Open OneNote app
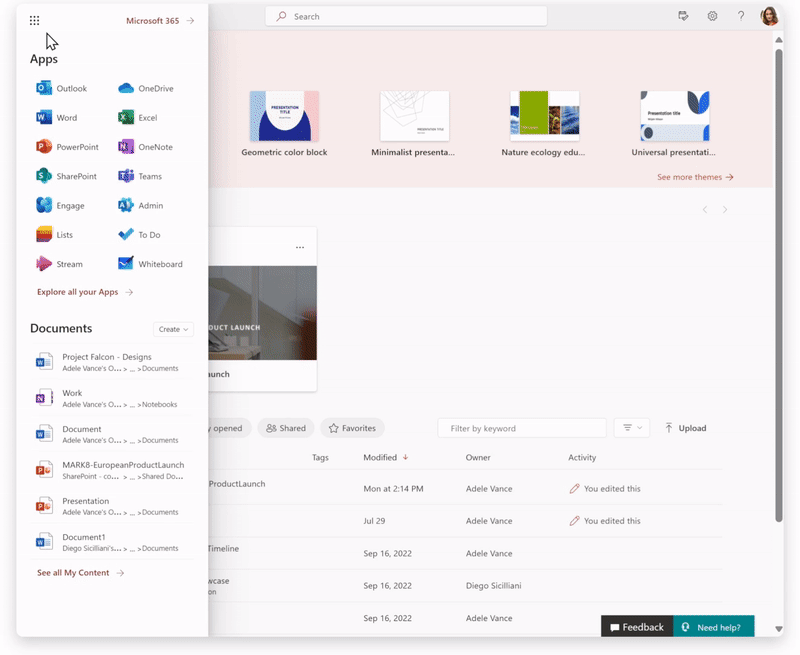This screenshot has height=655, width=800. (145, 147)
